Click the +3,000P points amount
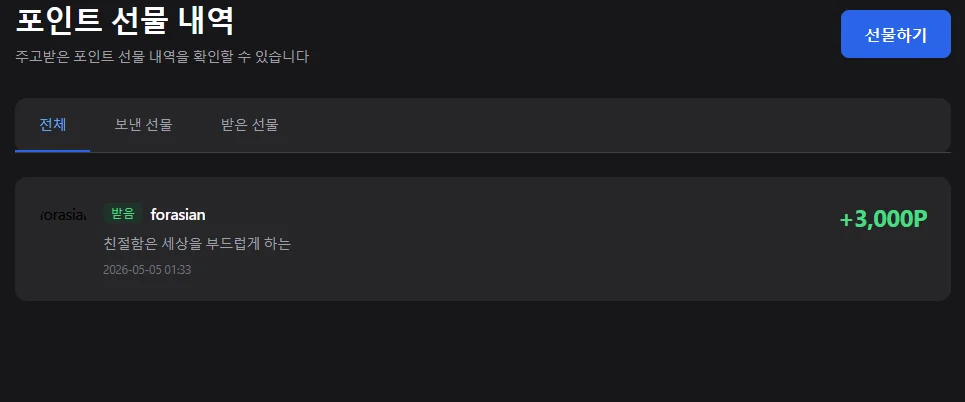The image size is (965, 402). [883, 219]
